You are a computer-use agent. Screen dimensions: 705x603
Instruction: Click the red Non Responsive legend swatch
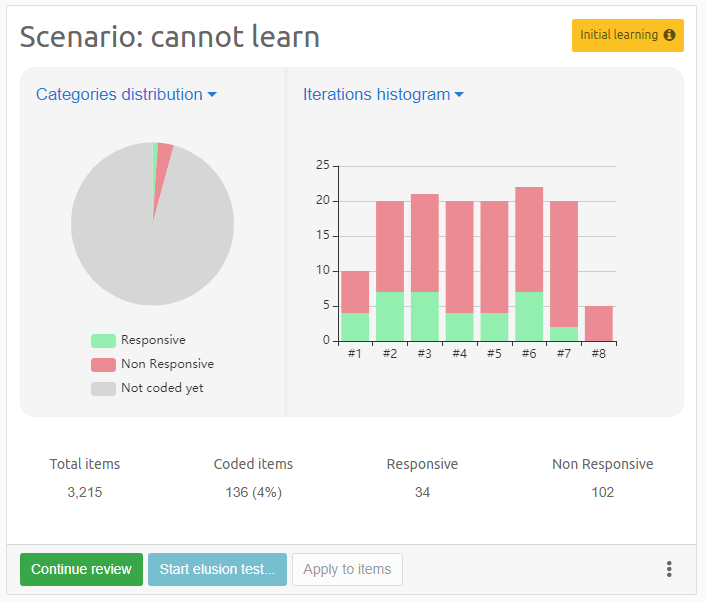(x=103, y=365)
